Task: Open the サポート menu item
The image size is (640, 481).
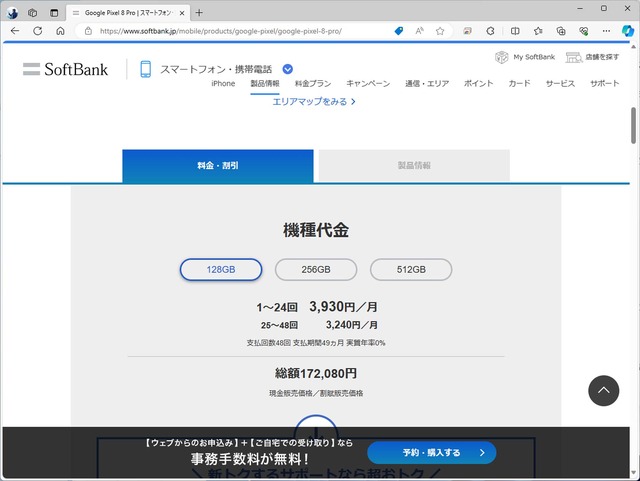Action: tap(604, 84)
